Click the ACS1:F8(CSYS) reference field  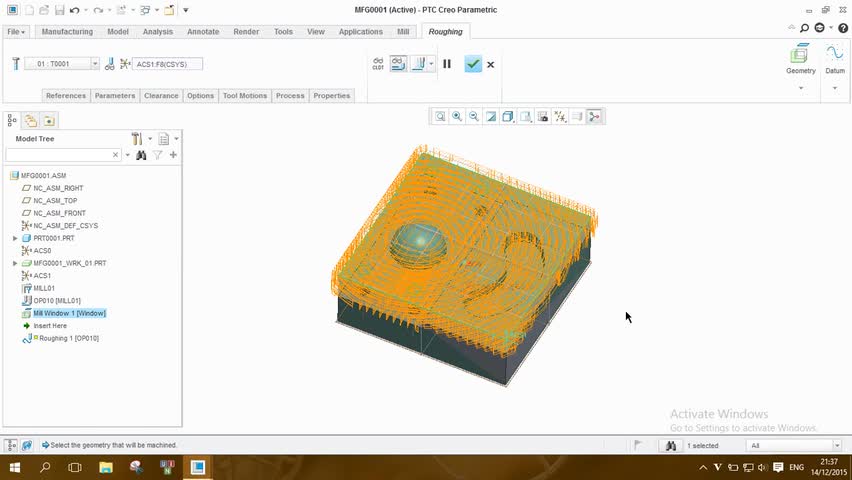point(167,64)
